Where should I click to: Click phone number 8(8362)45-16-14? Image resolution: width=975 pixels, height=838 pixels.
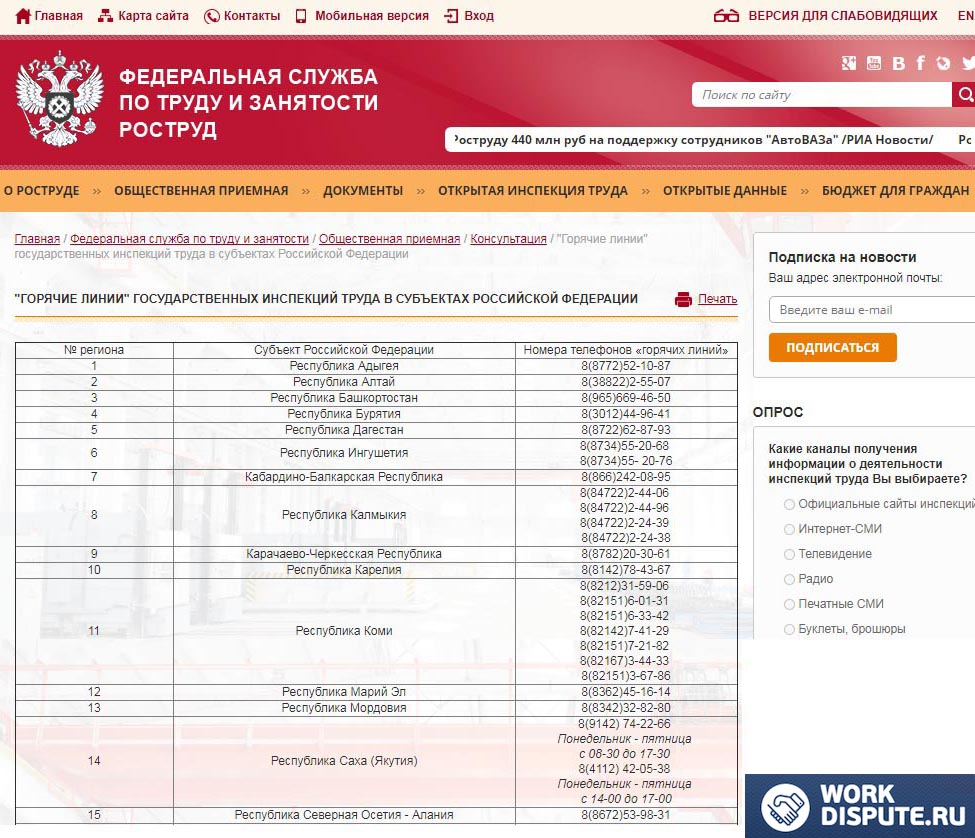click(626, 692)
